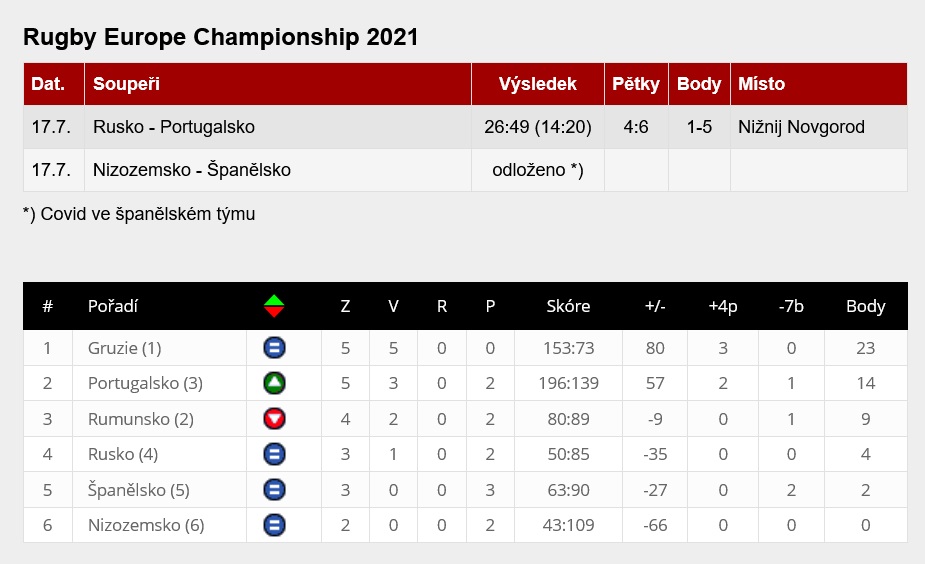The image size is (925, 564).
Task: Click the Skóre column header
Action: click(568, 306)
